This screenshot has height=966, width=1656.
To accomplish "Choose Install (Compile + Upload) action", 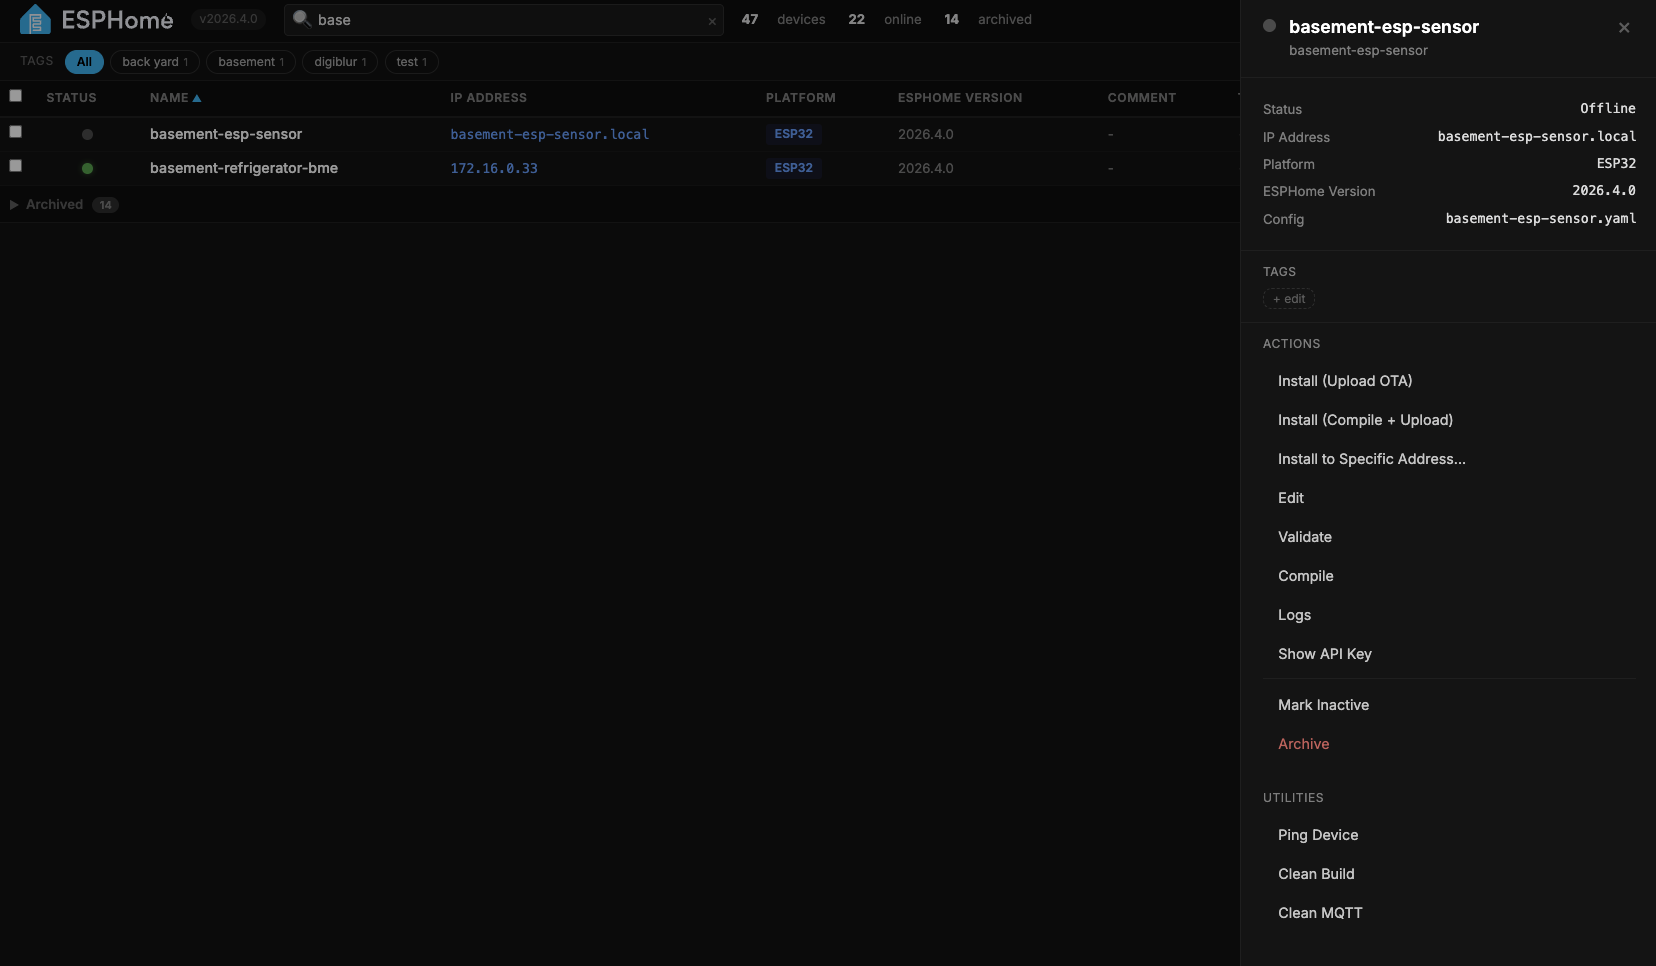I will (x=1366, y=420).
